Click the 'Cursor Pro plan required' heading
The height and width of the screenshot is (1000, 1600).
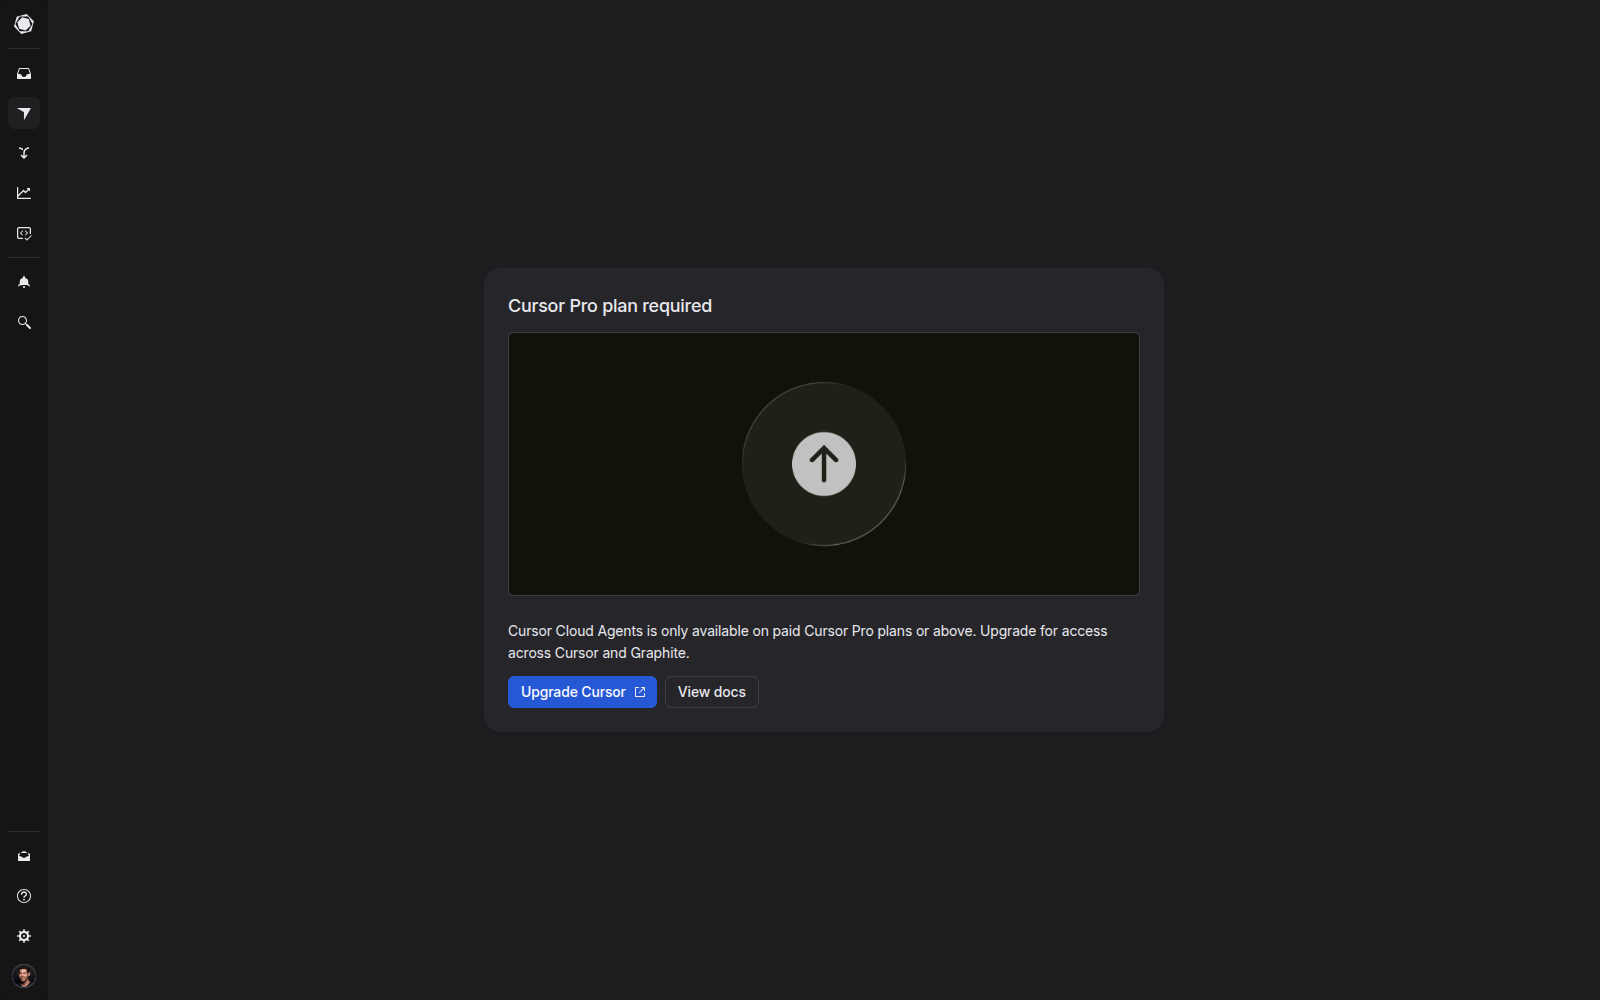(610, 306)
